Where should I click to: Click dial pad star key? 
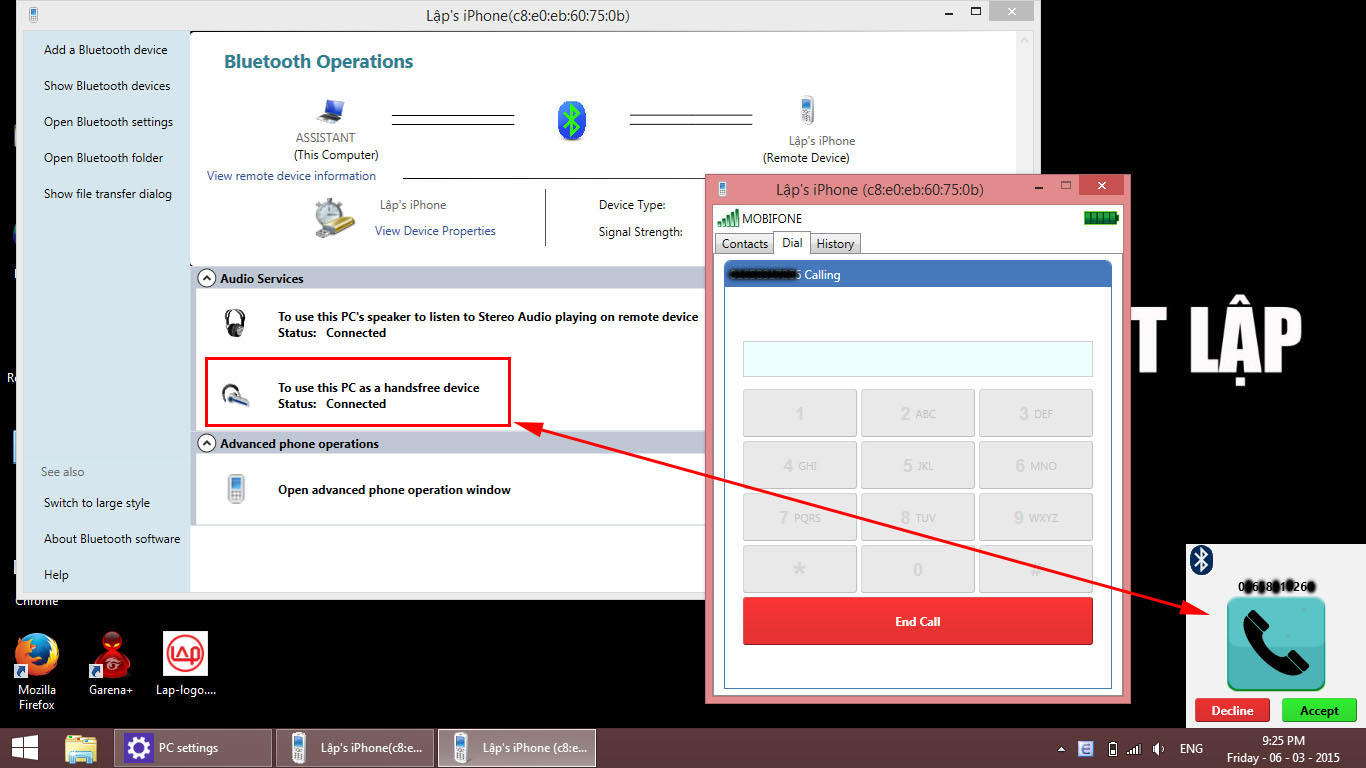click(x=799, y=569)
